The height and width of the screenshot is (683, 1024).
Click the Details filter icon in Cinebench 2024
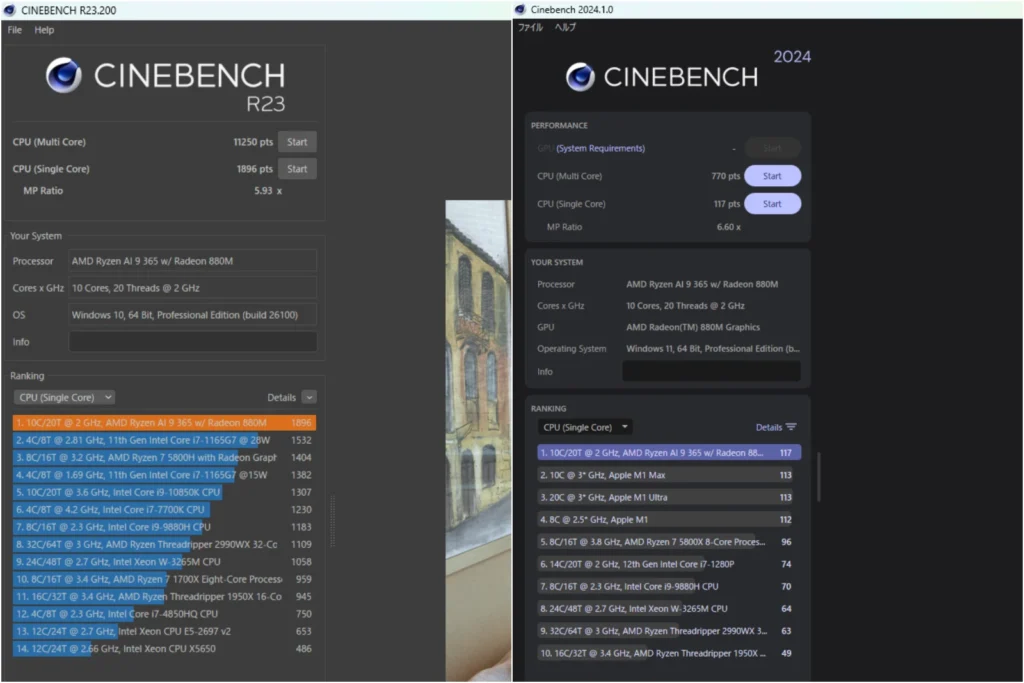[791, 427]
